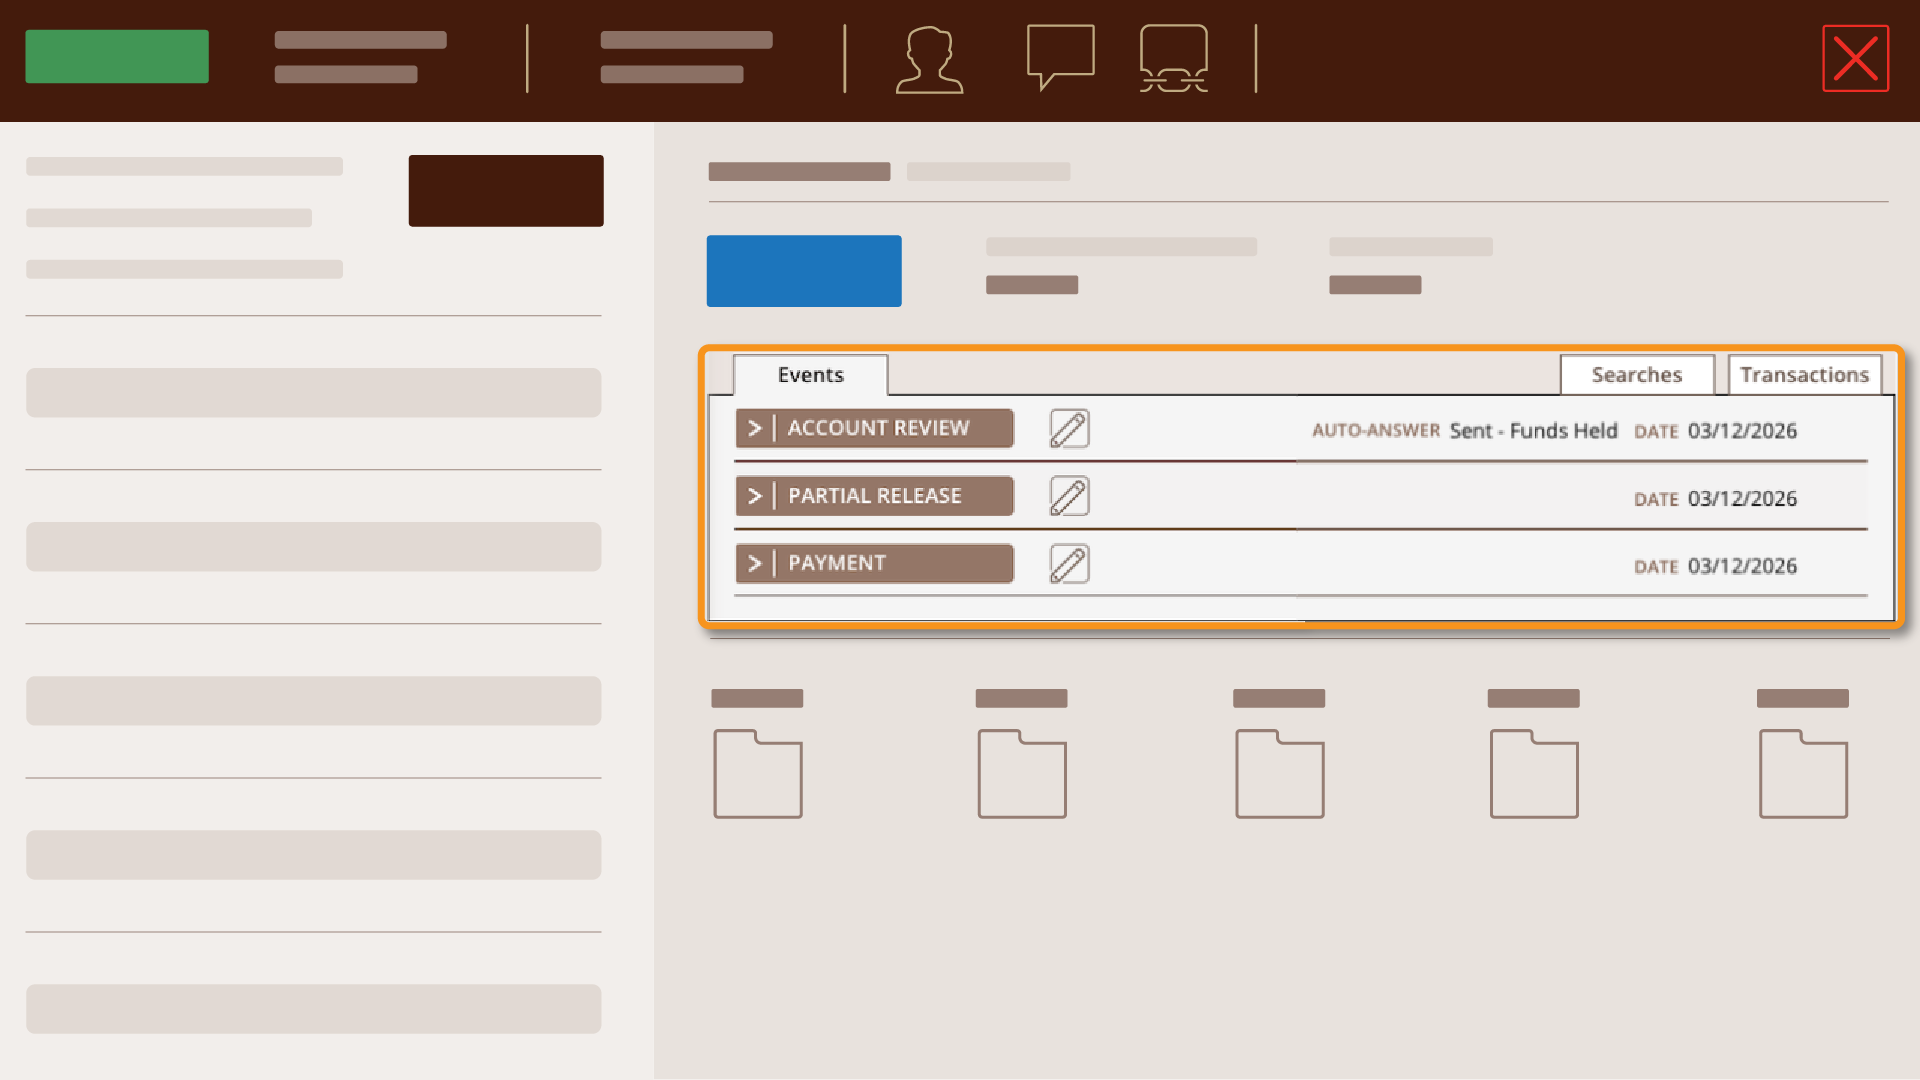The width and height of the screenshot is (1920, 1080).
Task: Edit the Payment event pencil icon
Action: [x=1069, y=564]
